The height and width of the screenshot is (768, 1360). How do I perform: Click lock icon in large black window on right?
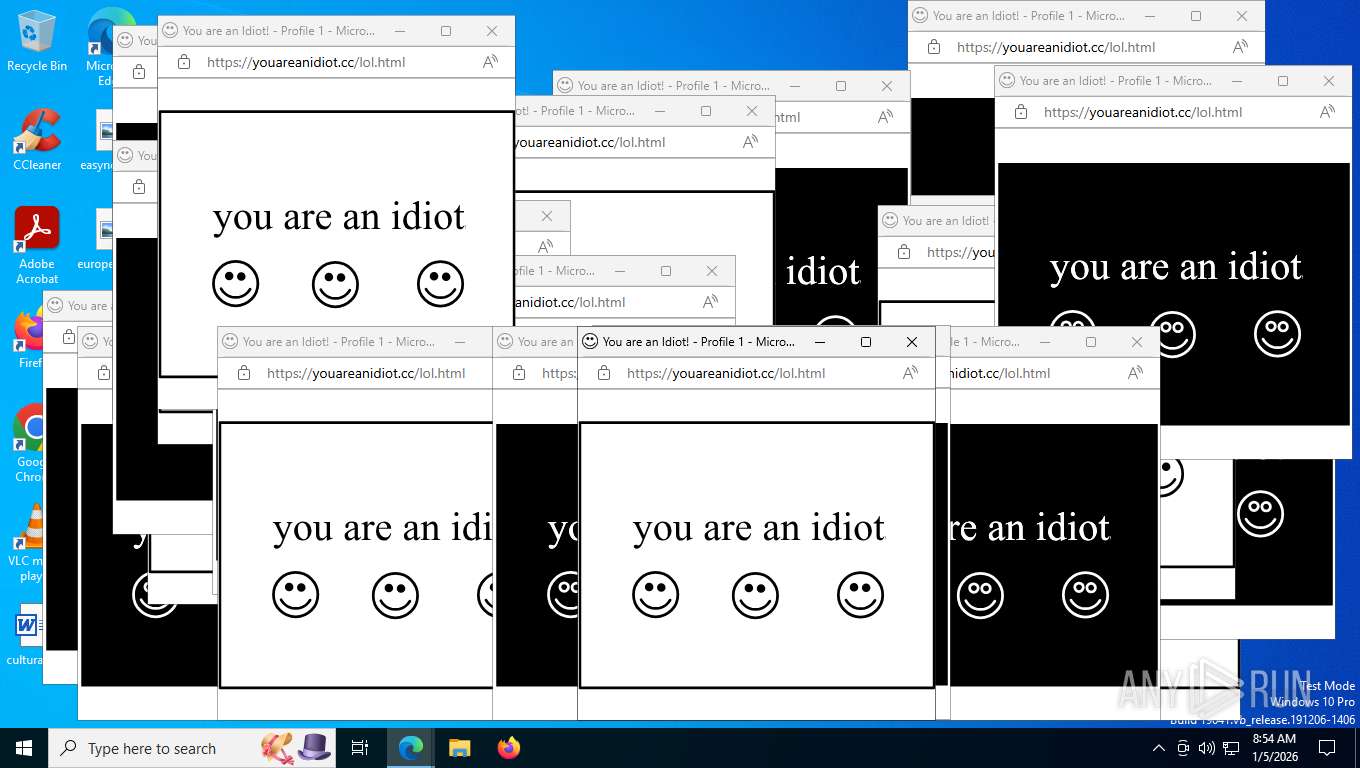click(x=1021, y=112)
